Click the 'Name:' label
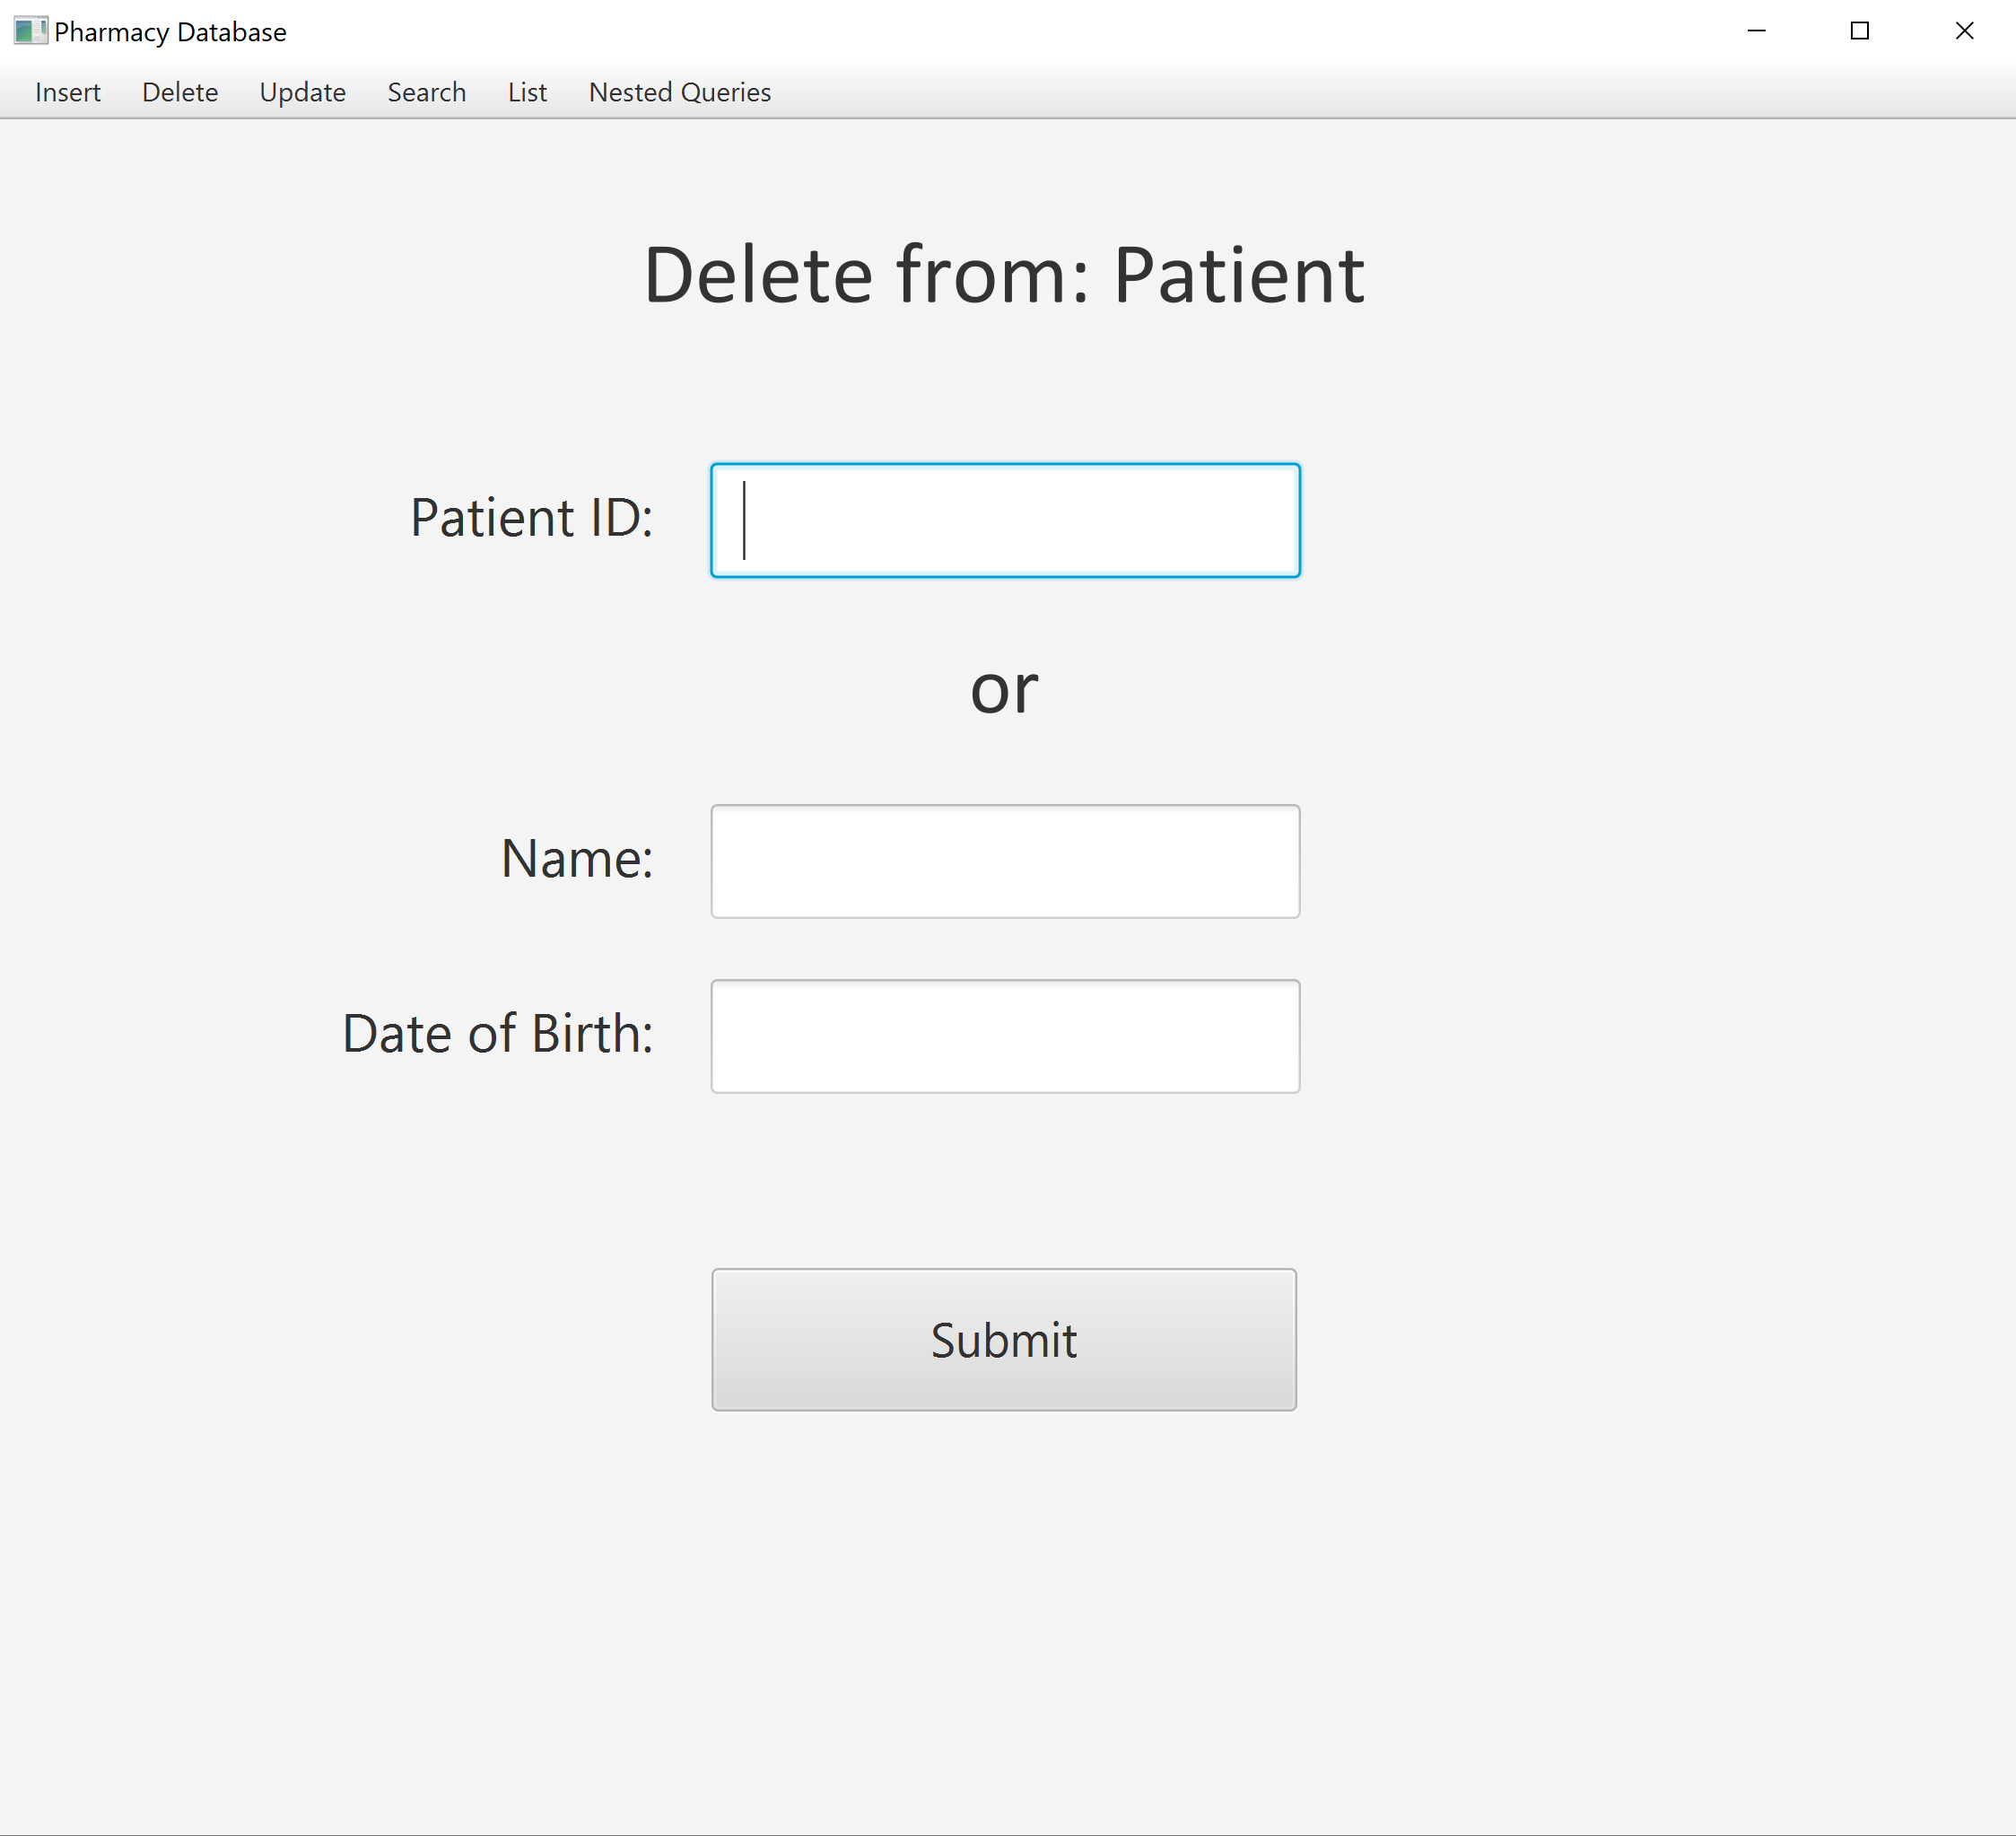The width and height of the screenshot is (2016, 1836). pyautogui.click(x=577, y=859)
